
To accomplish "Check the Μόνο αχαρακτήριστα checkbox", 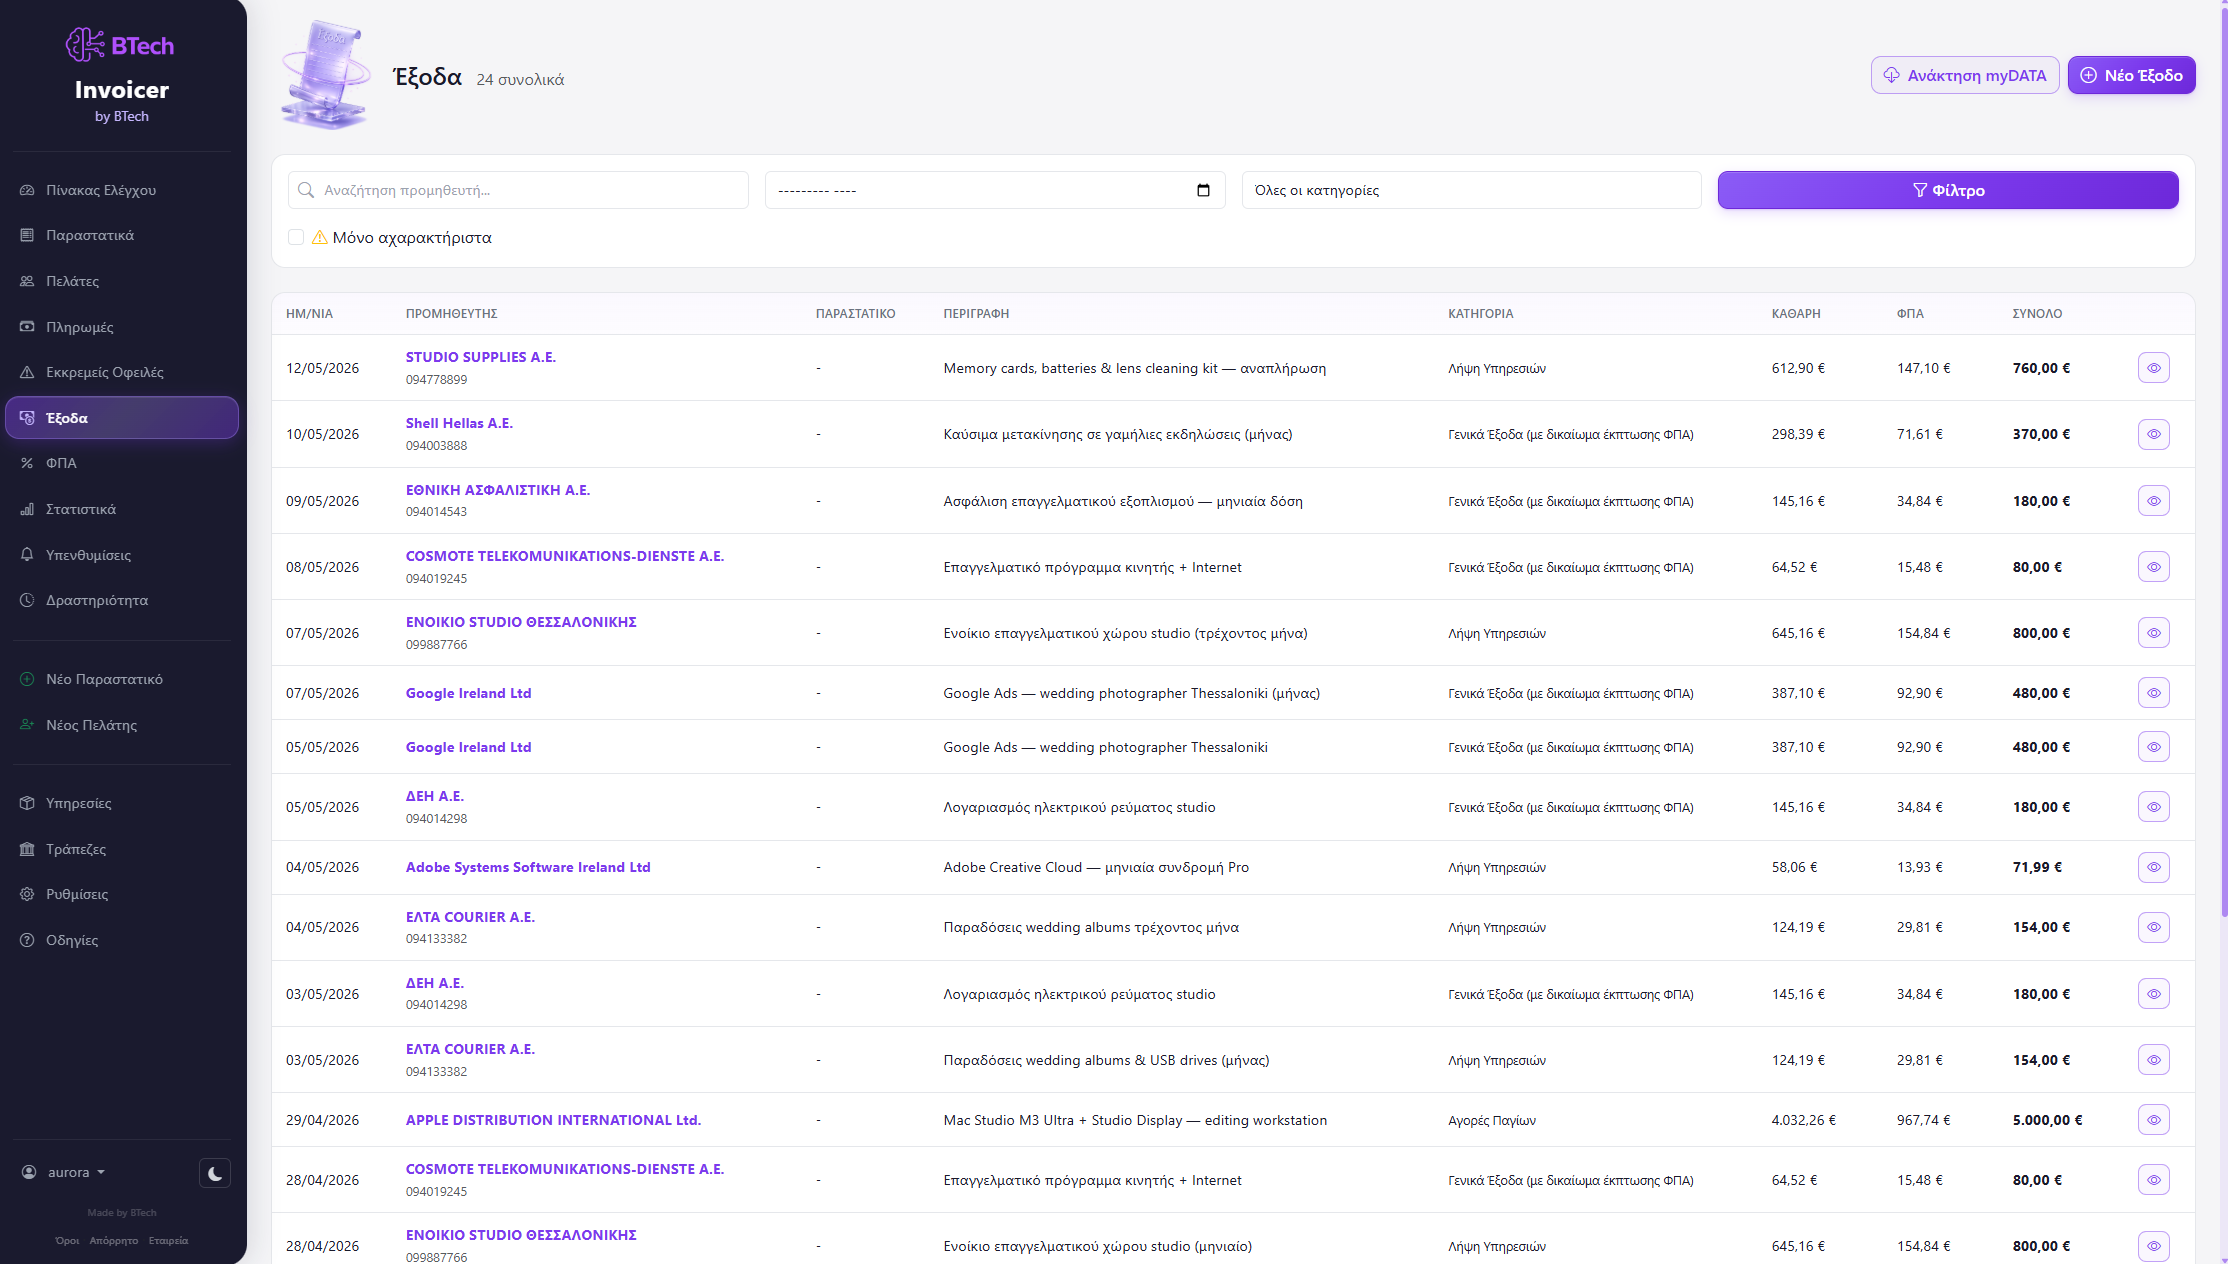I will (x=296, y=237).
